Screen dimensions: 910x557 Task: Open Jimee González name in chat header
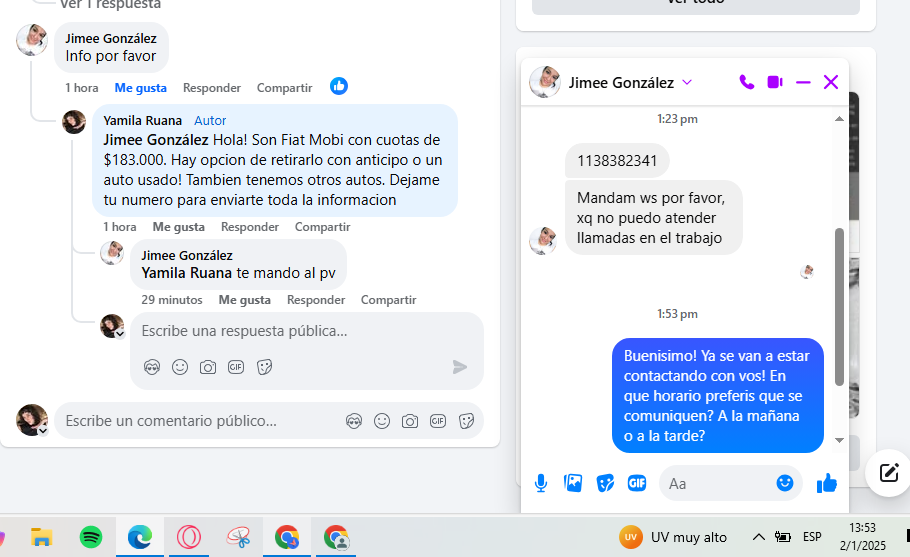point(621,83)
